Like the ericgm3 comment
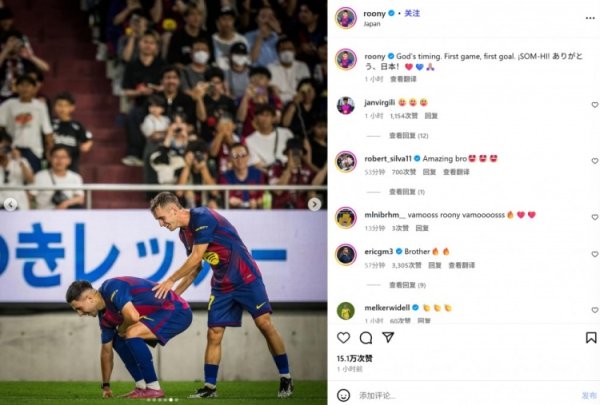The image size is (600, 405). pos(595,254)
